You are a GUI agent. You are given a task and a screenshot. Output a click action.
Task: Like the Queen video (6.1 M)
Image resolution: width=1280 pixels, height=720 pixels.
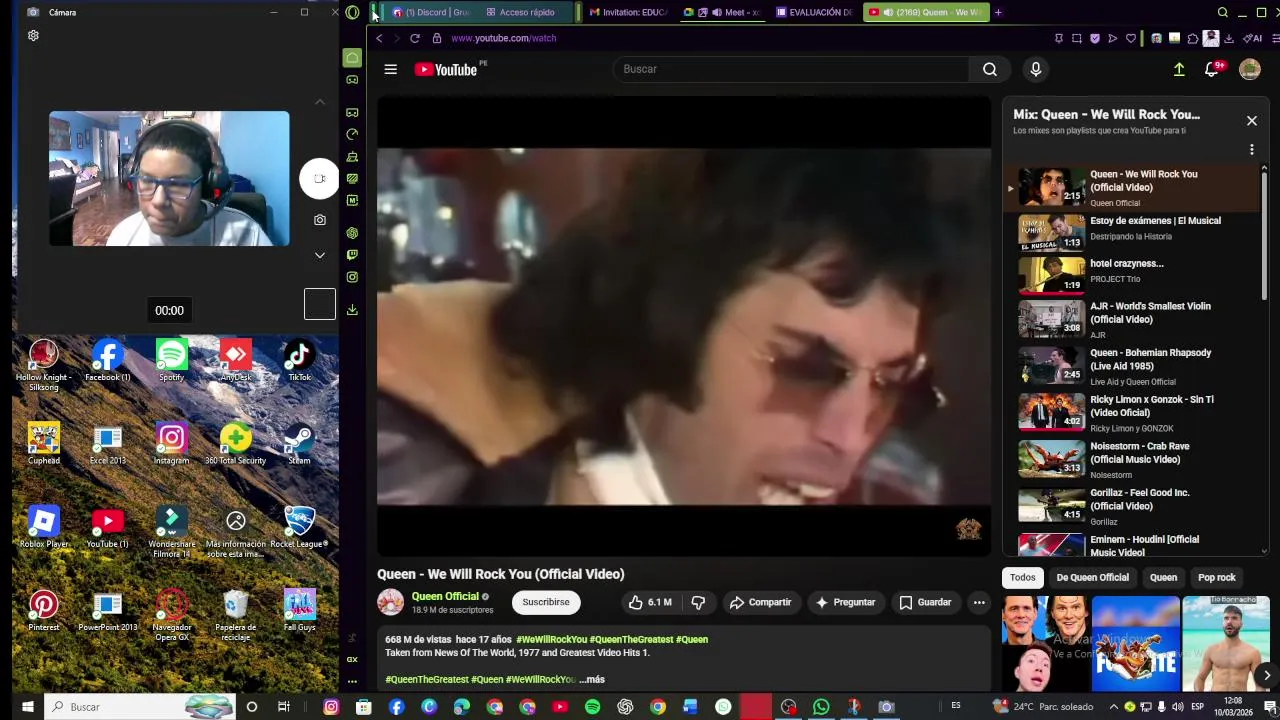click(x=649, y=602)
